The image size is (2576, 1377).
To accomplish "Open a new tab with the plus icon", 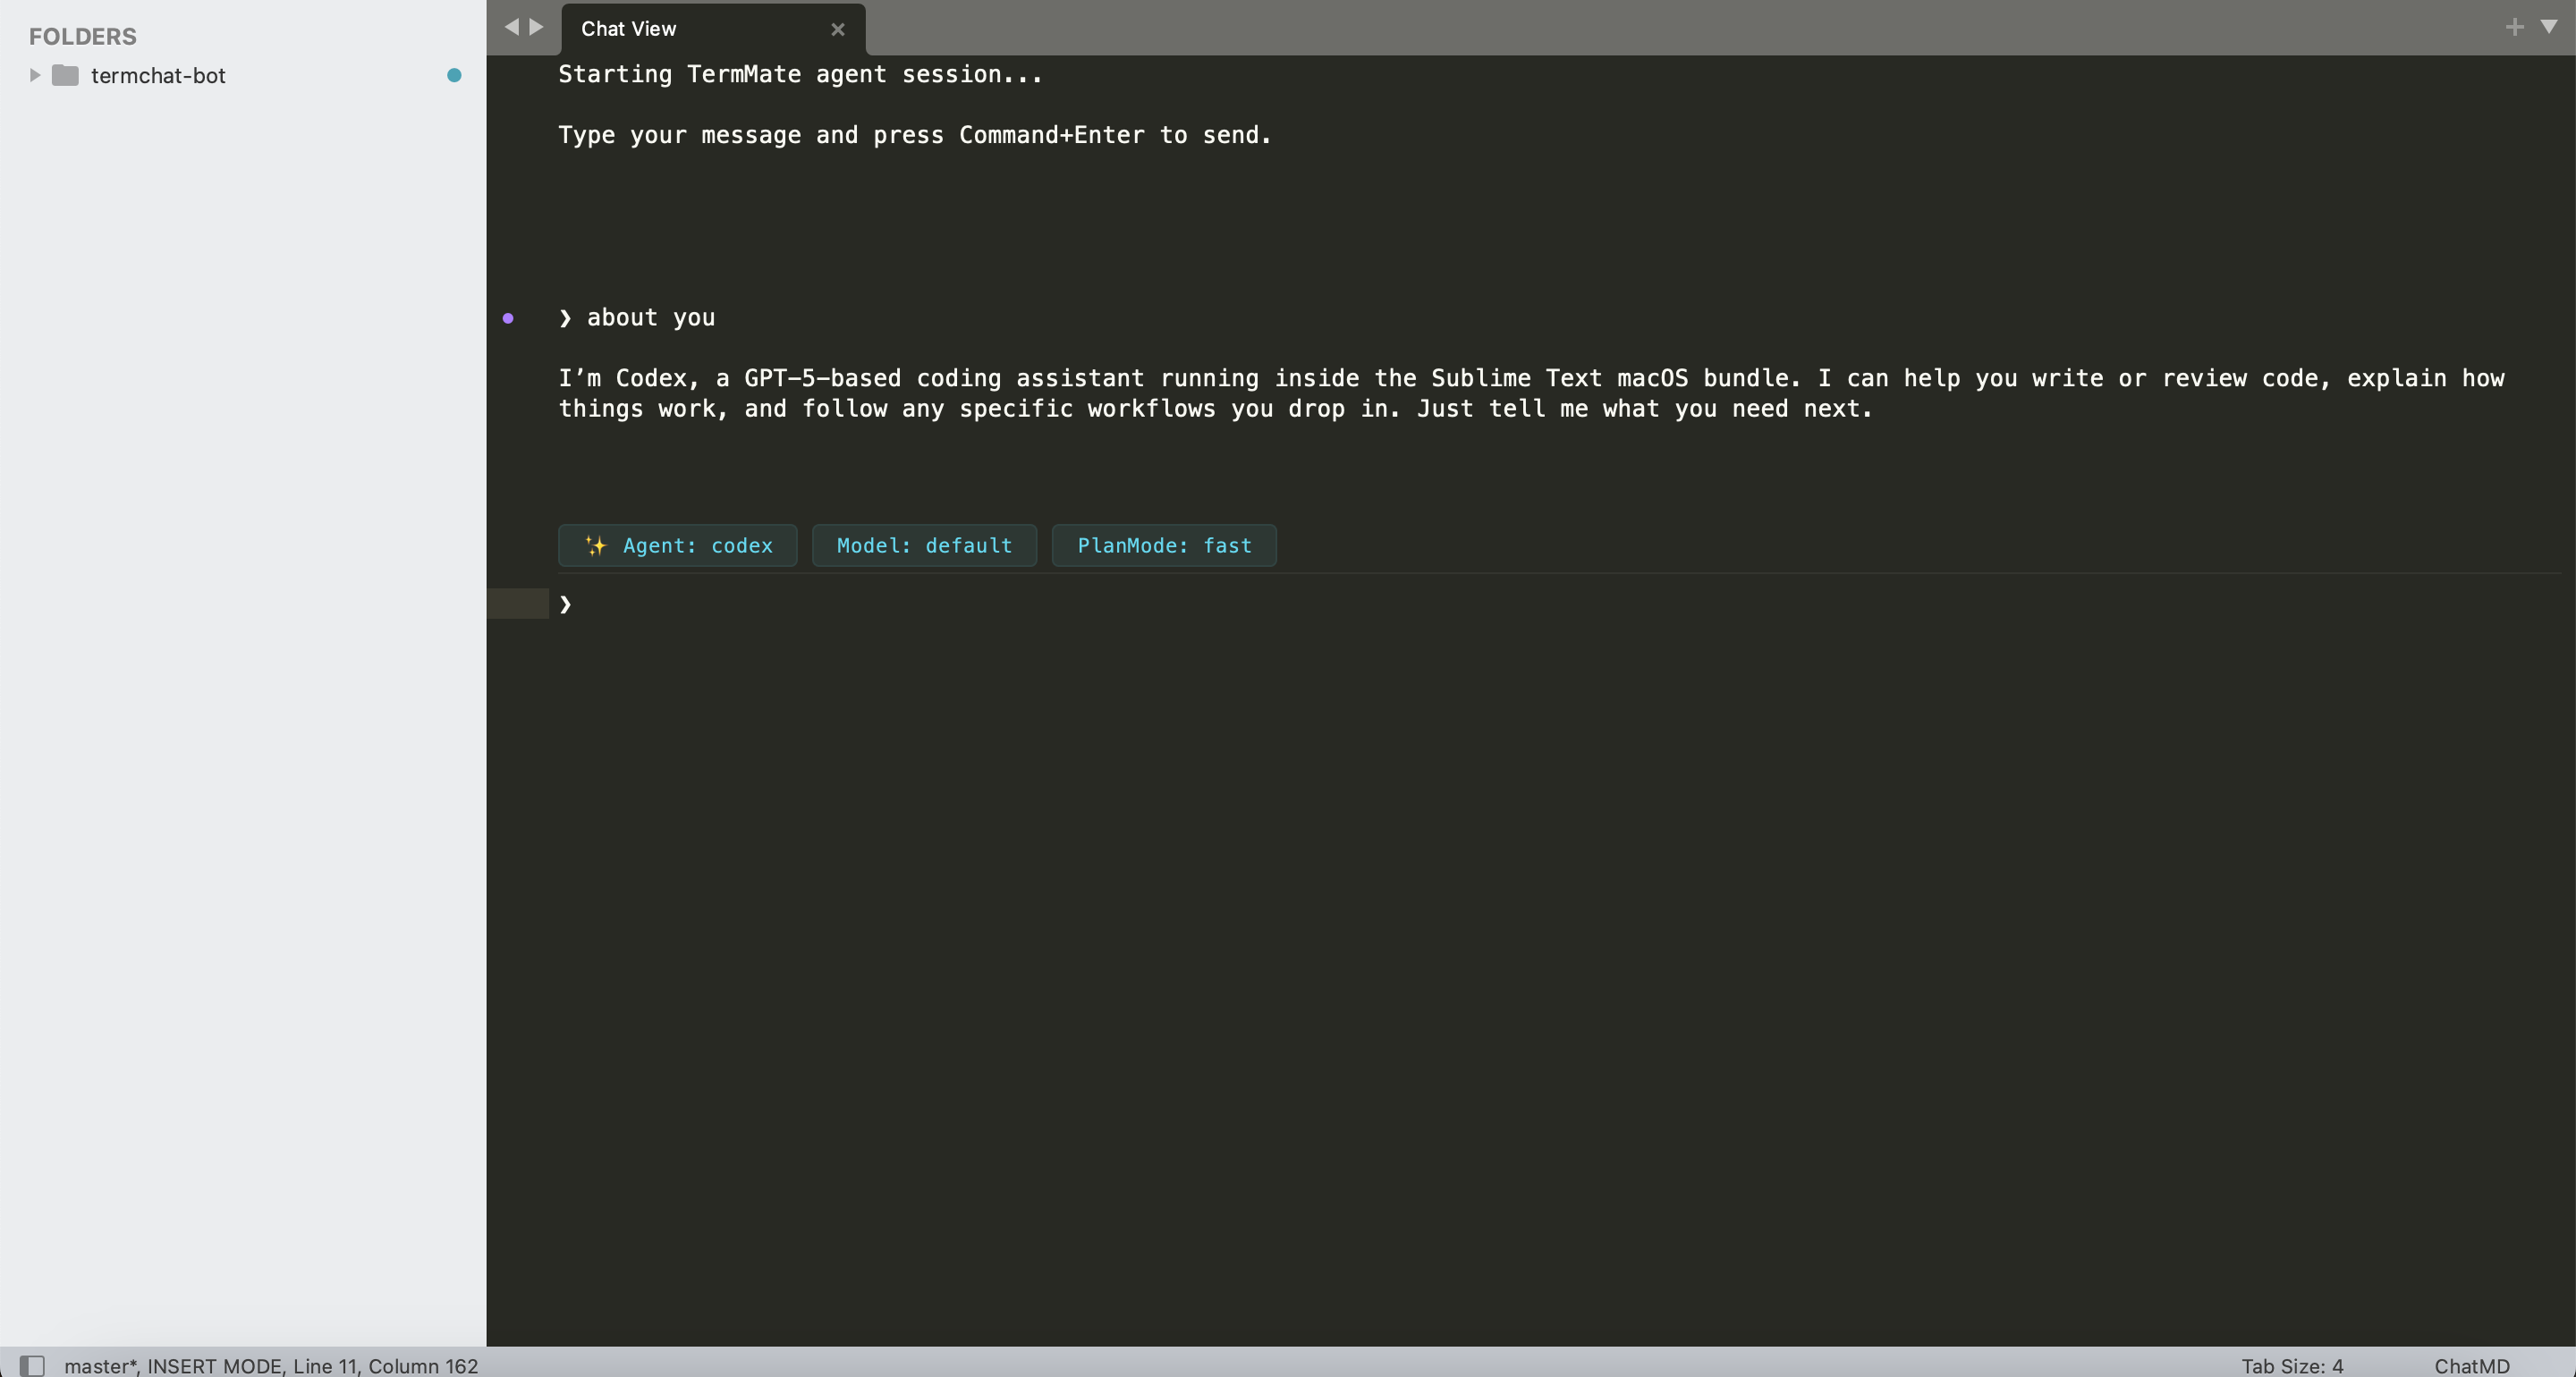I will [x=2512, y=27].
